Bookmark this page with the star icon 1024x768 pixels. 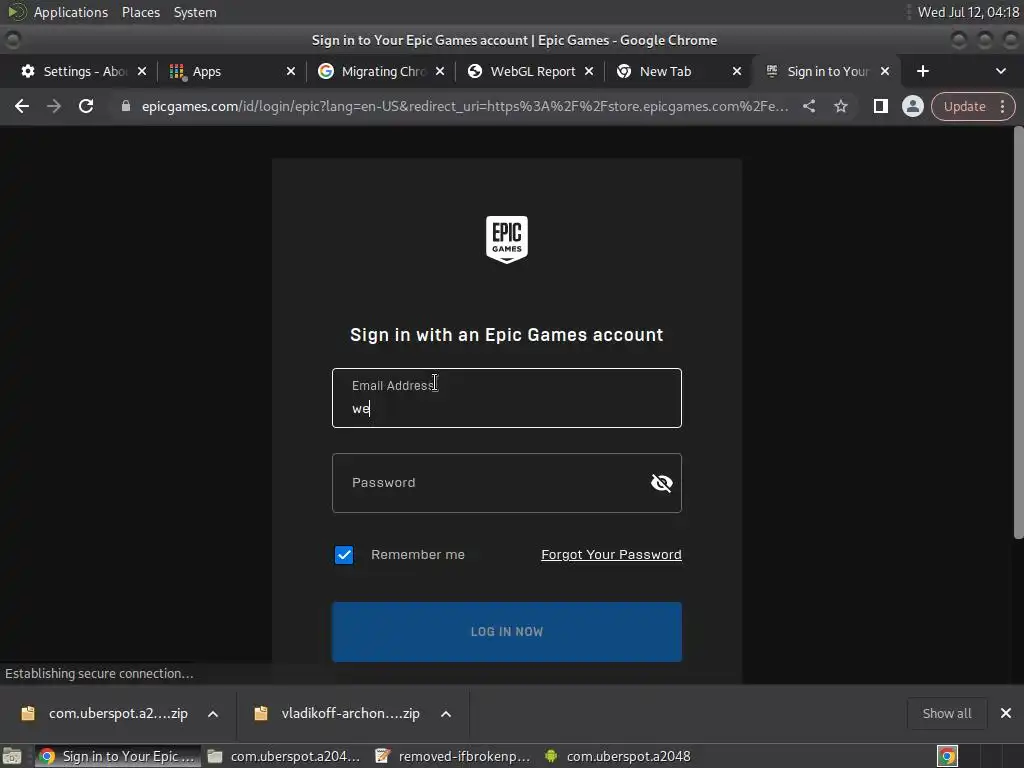pyautogui.click(x=841, y=106)
